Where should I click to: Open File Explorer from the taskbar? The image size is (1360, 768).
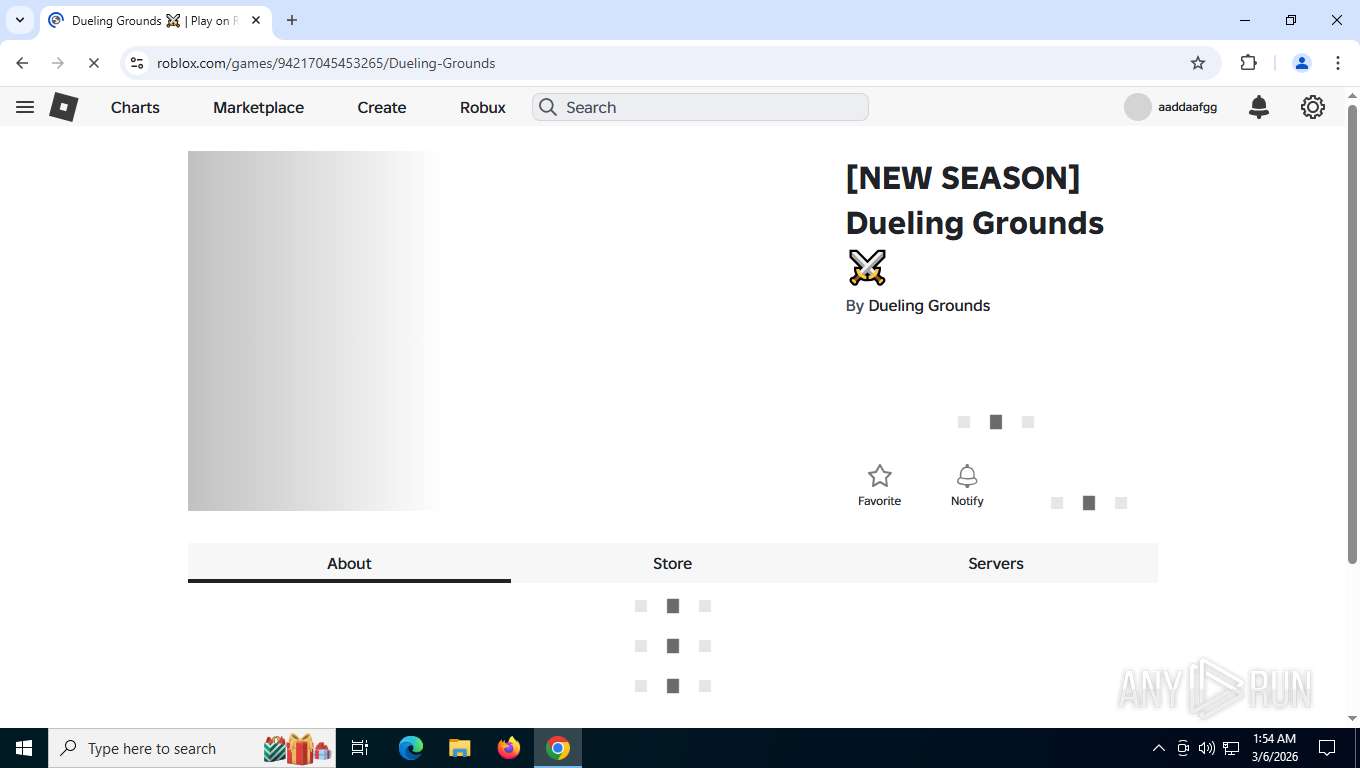(459, 748)
